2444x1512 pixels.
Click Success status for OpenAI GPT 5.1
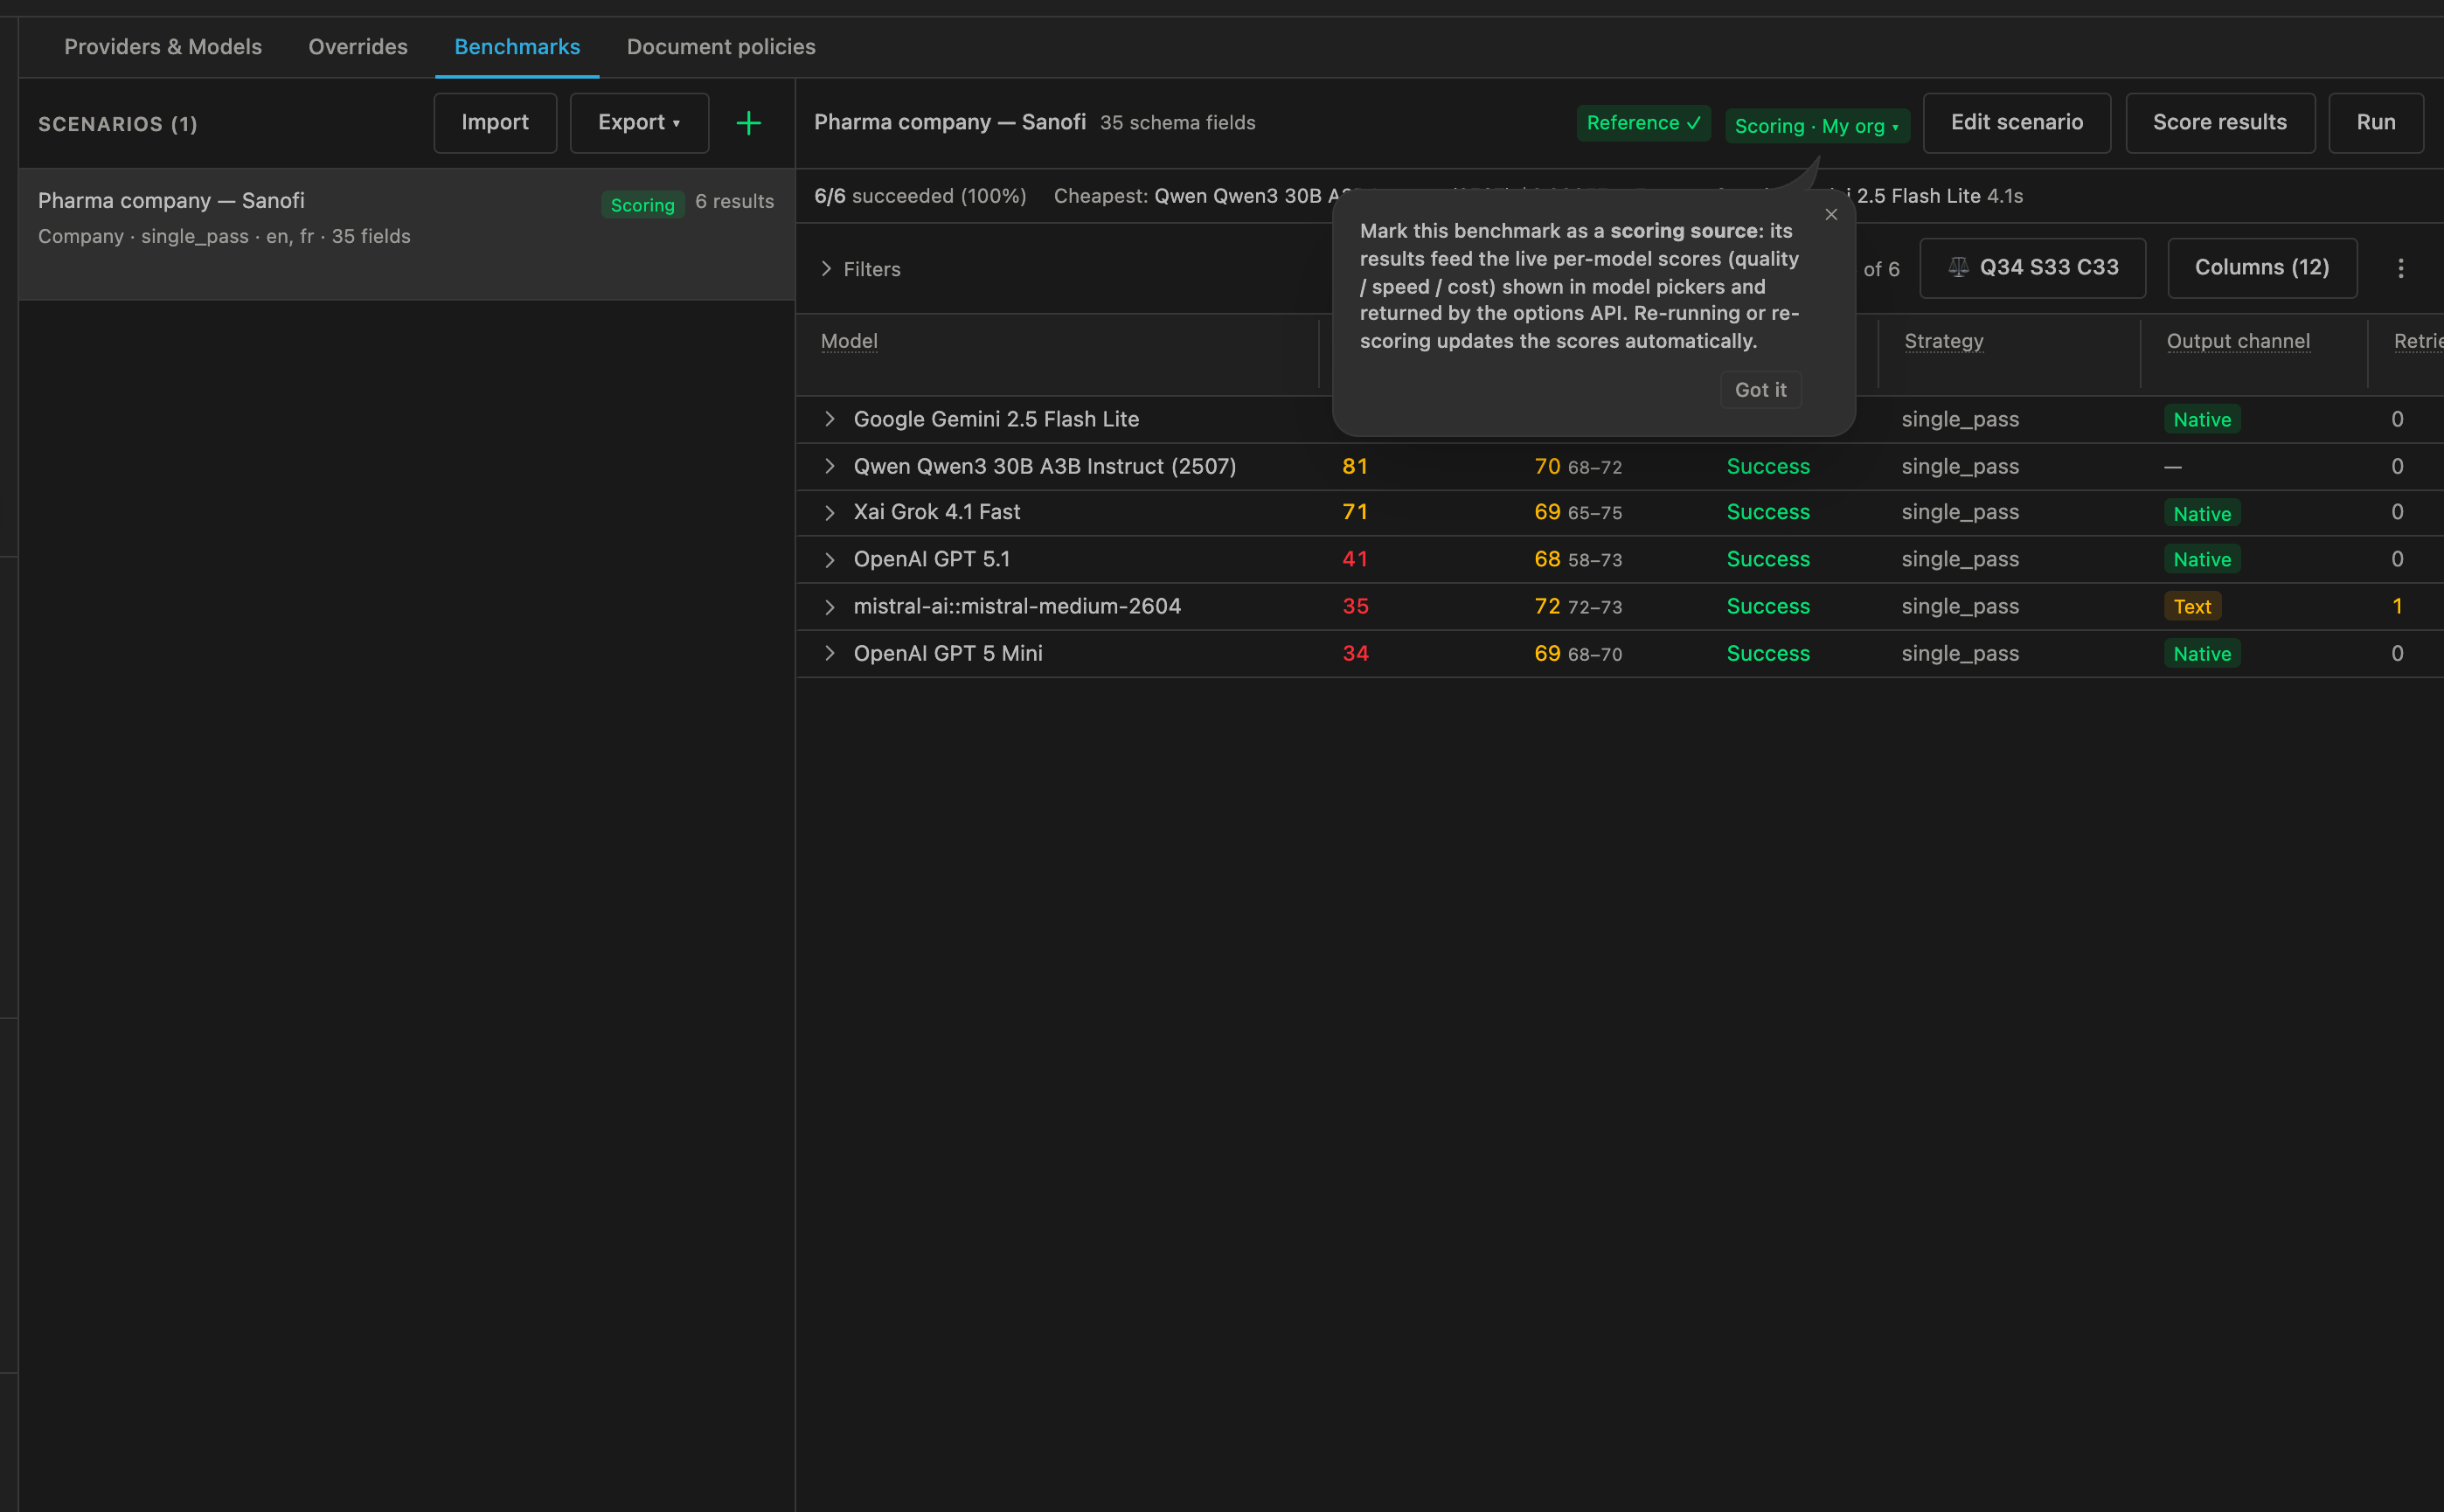(x=1767, y=559)
